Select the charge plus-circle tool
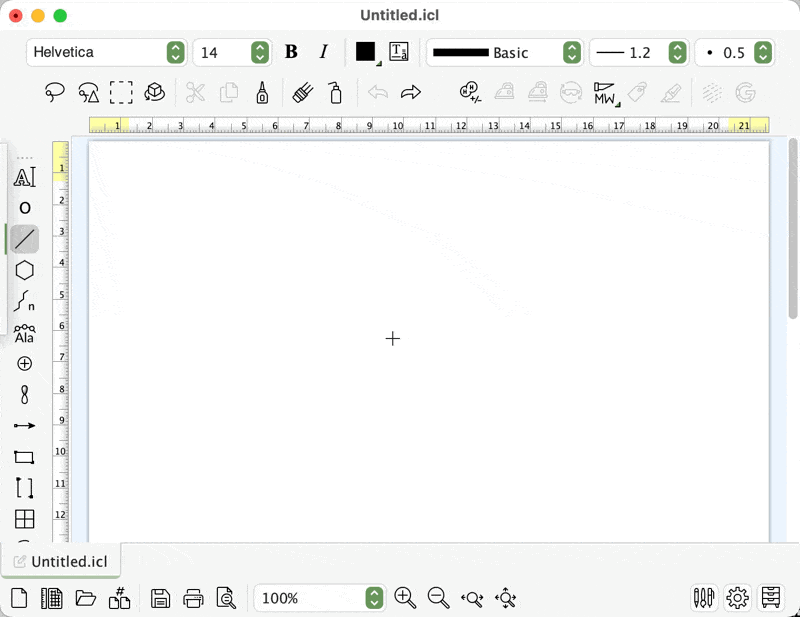Viewport: 800px width, 617px height. 25,364
